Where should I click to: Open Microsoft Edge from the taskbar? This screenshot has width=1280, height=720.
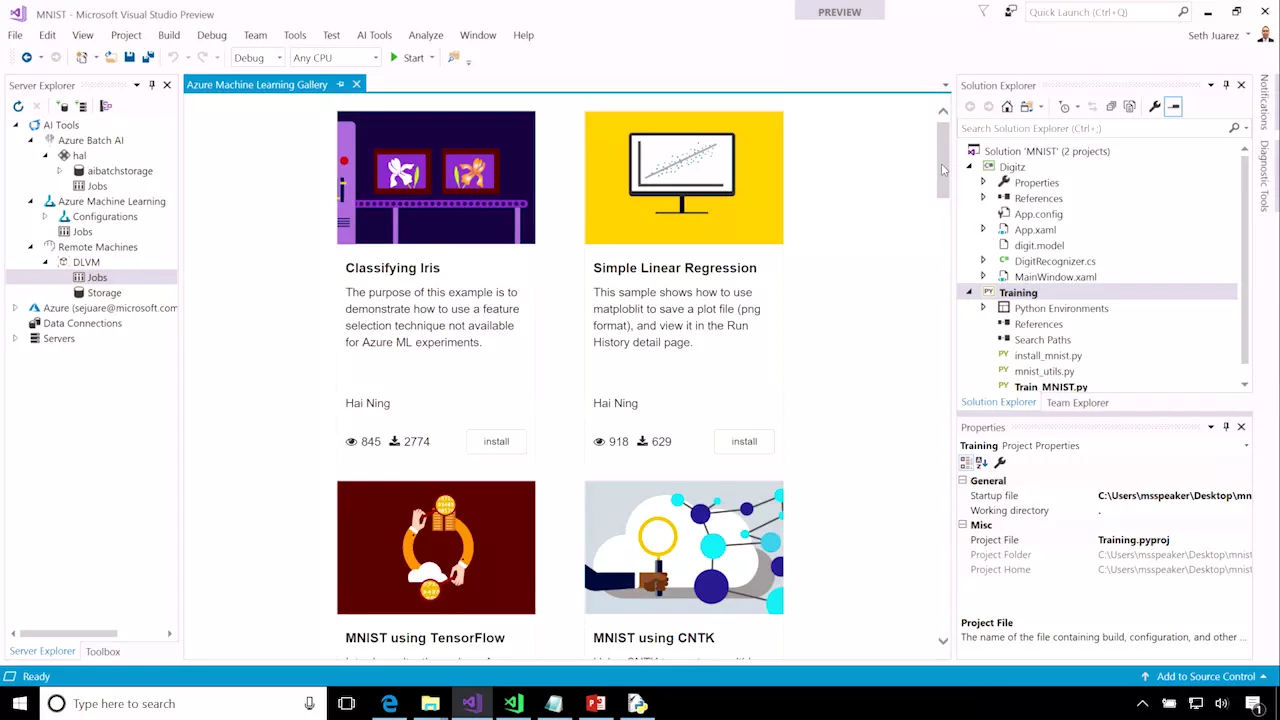pos(389,703)
